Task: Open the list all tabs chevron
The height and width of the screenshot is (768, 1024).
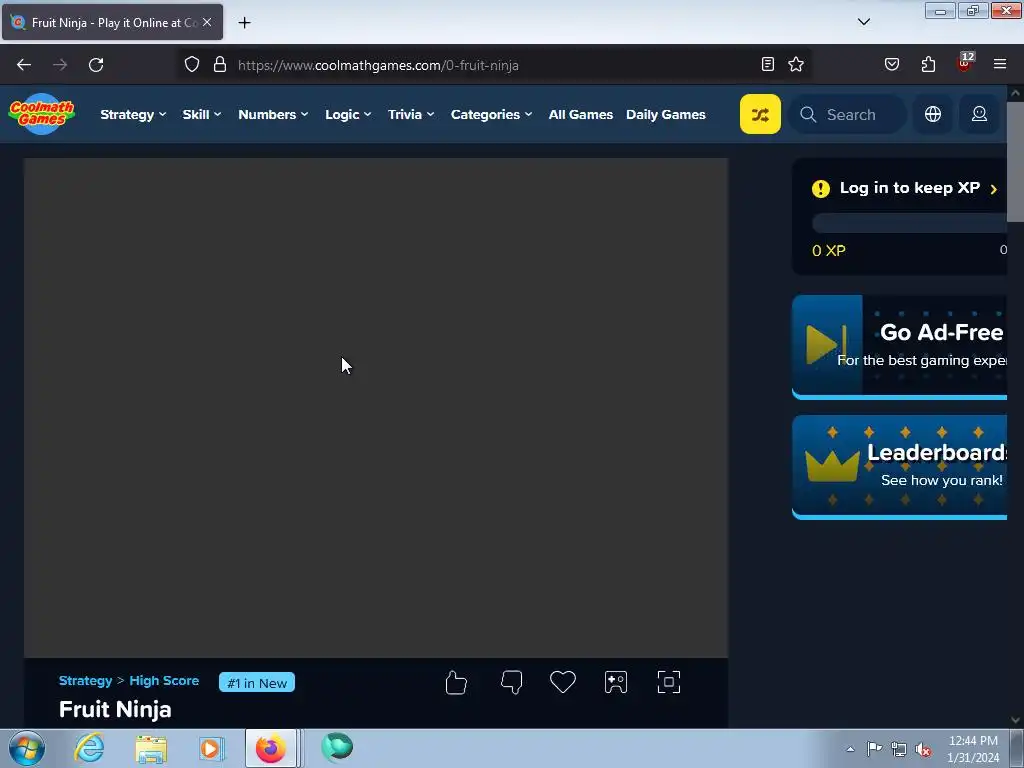Action: click(x=864, y=22)
